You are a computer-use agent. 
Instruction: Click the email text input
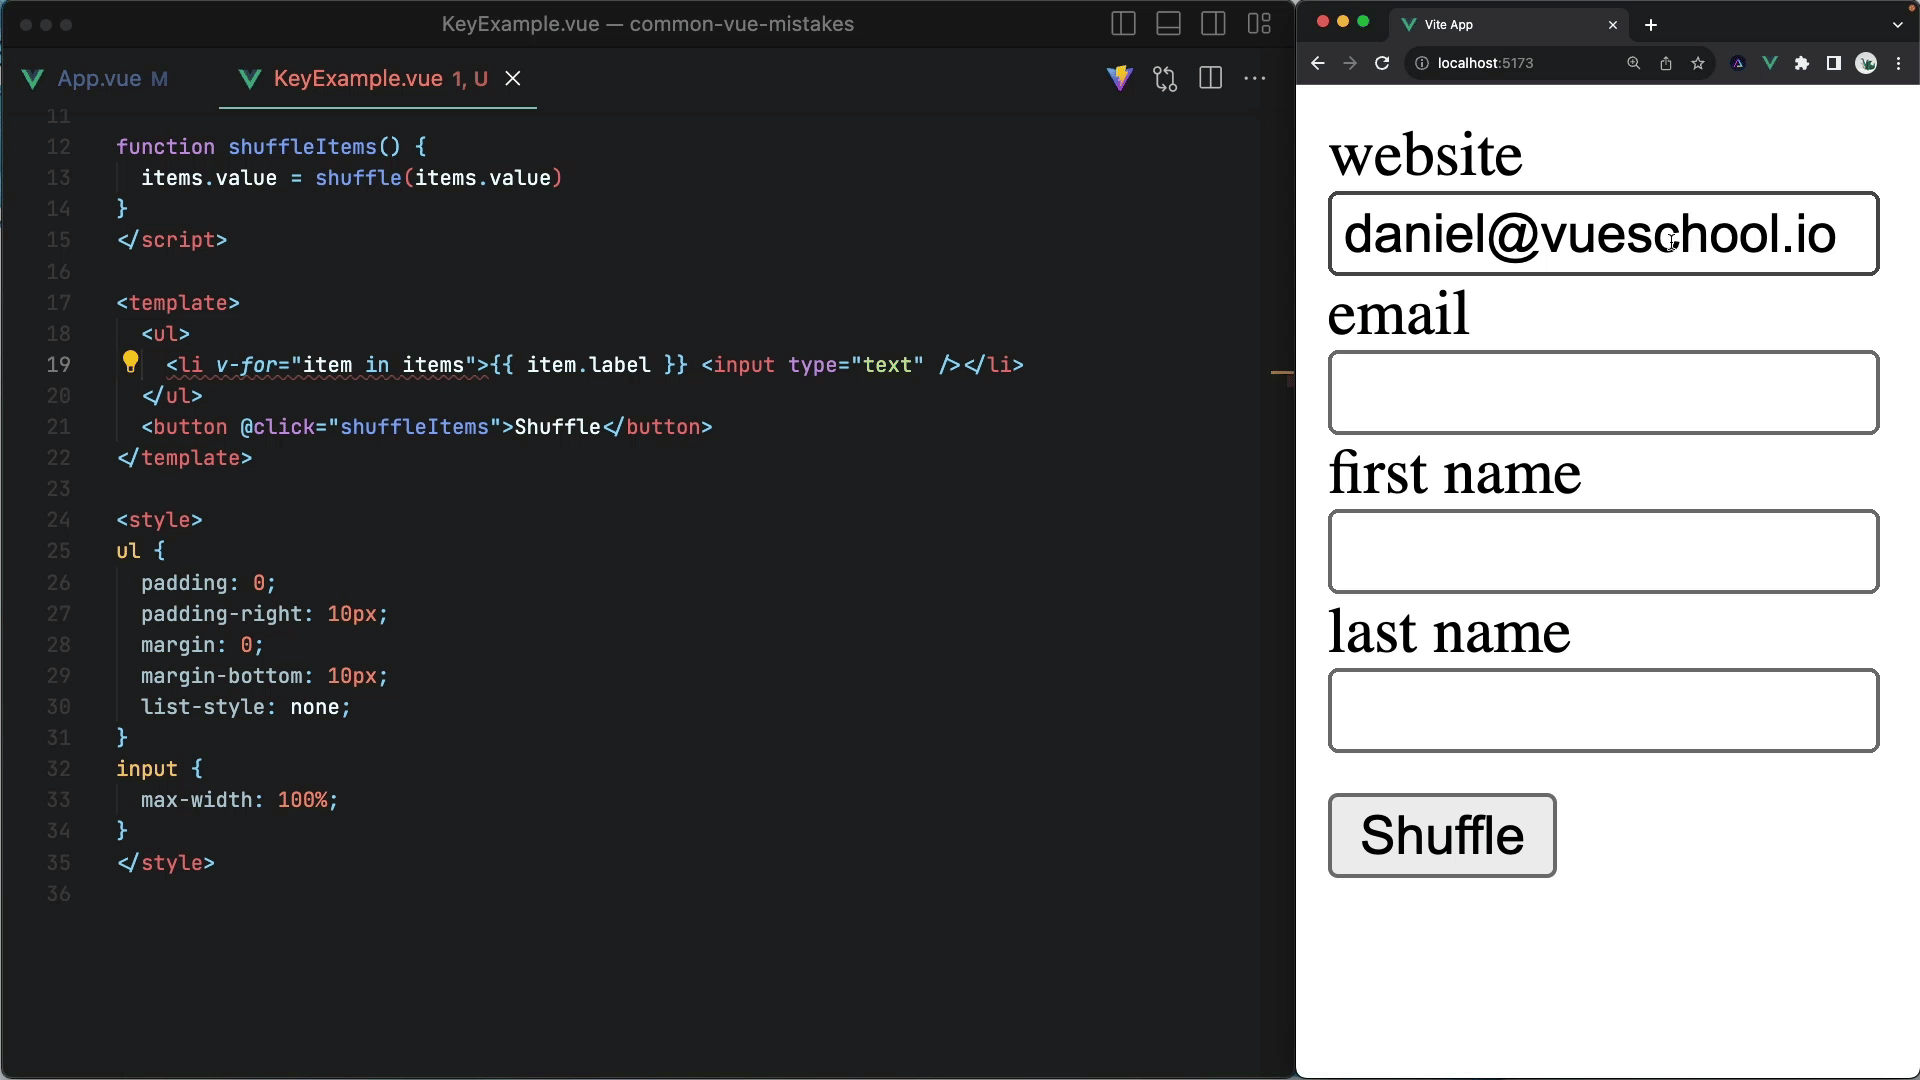coord(1603,393)
